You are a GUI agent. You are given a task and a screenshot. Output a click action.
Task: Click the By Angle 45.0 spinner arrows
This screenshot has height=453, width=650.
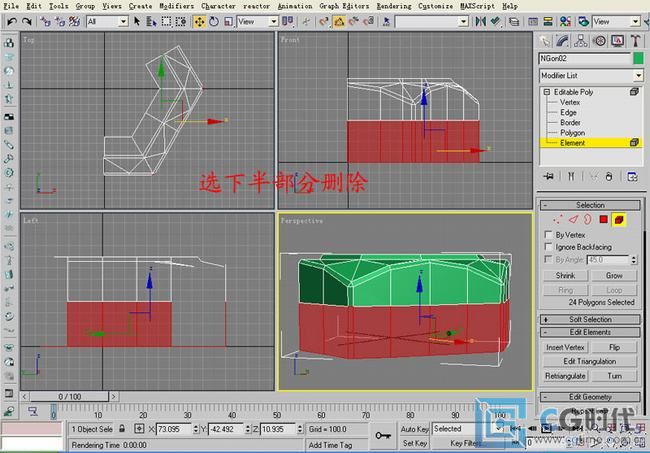click(633, 259)
